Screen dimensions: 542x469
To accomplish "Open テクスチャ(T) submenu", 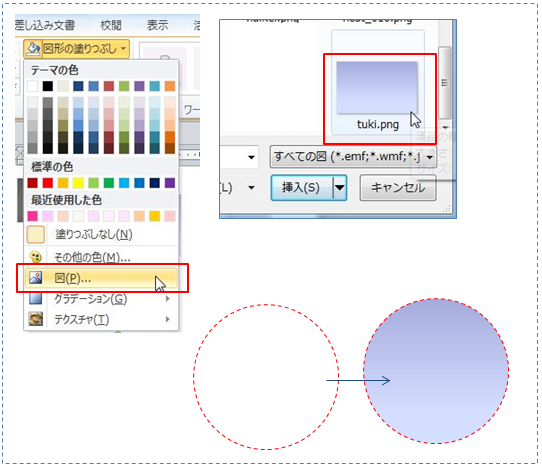I will tap(101, 319).
